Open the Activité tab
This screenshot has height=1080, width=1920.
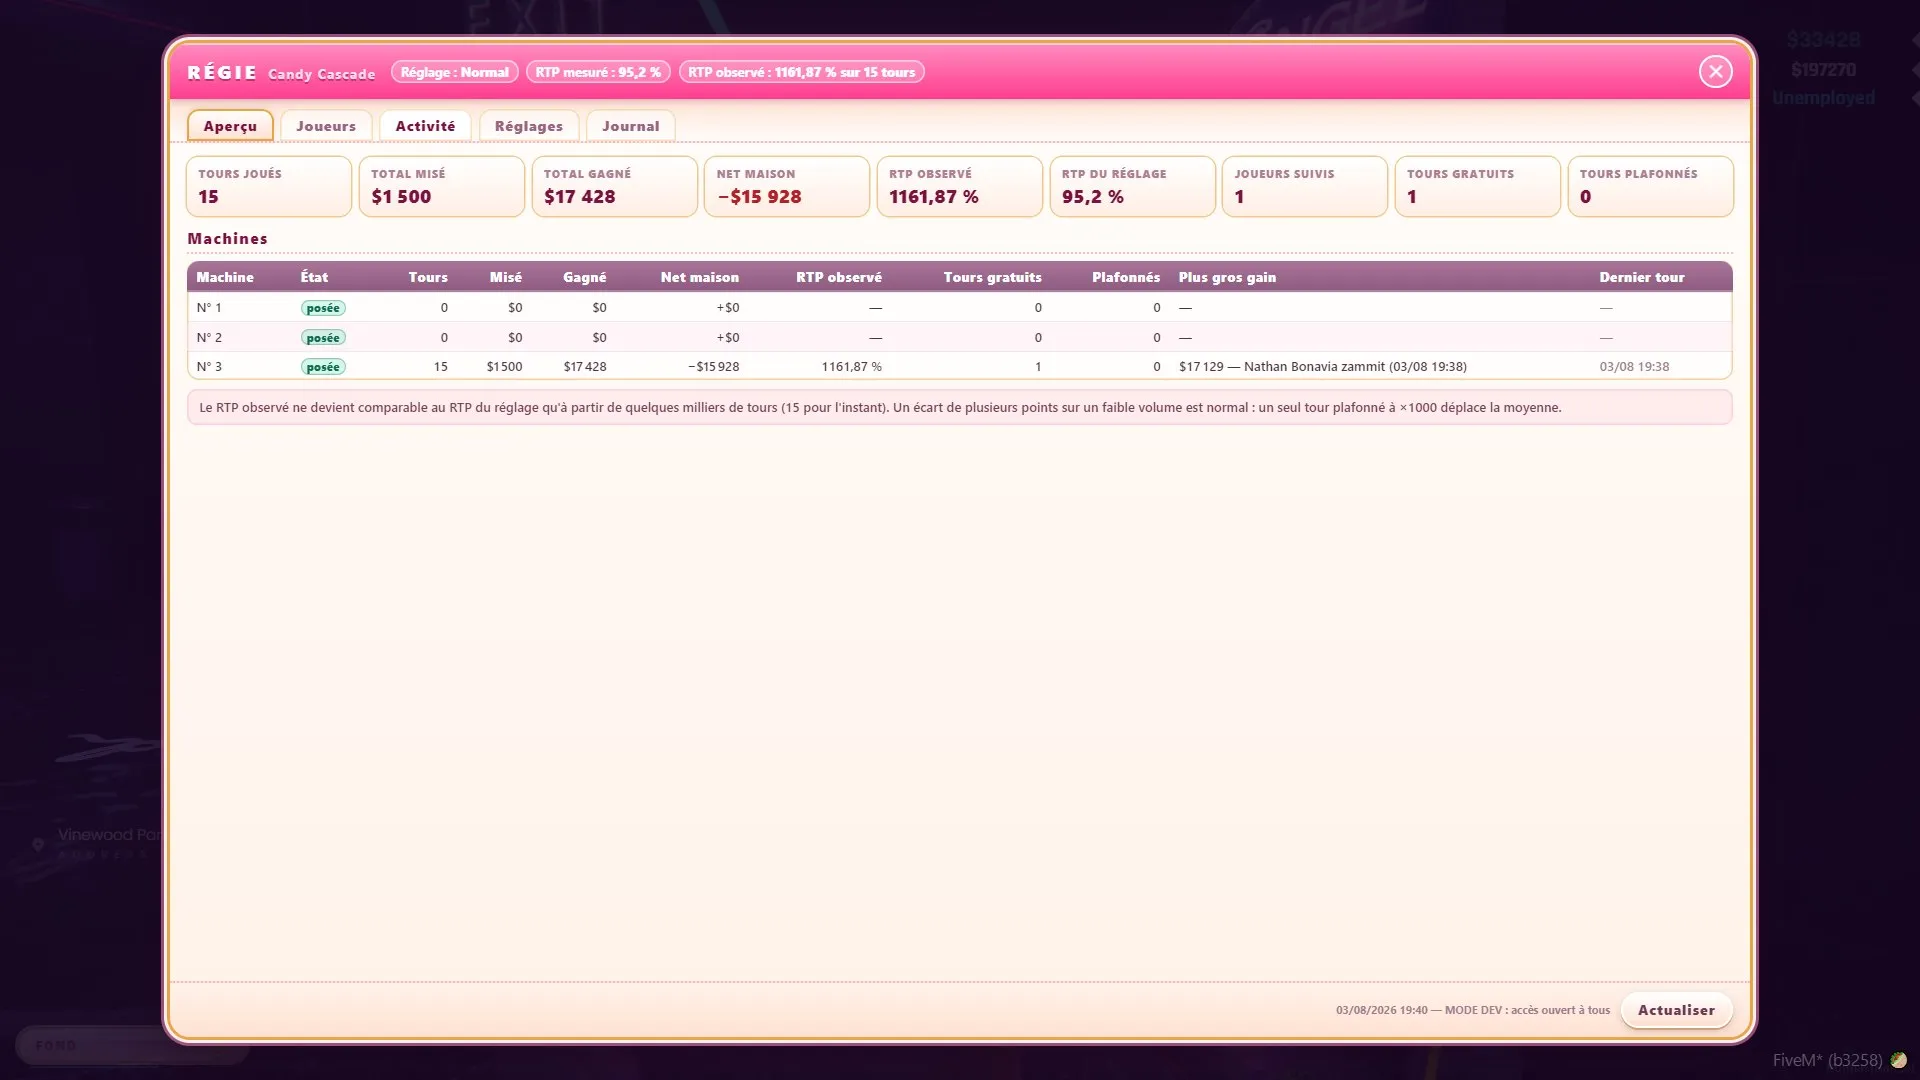click(x=425, y=126)
